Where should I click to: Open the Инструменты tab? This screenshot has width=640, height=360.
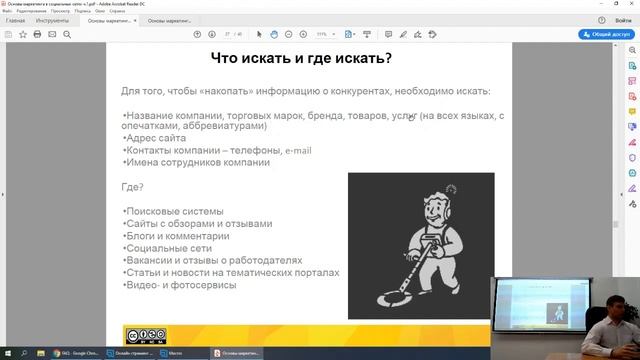tap(52, 20)
